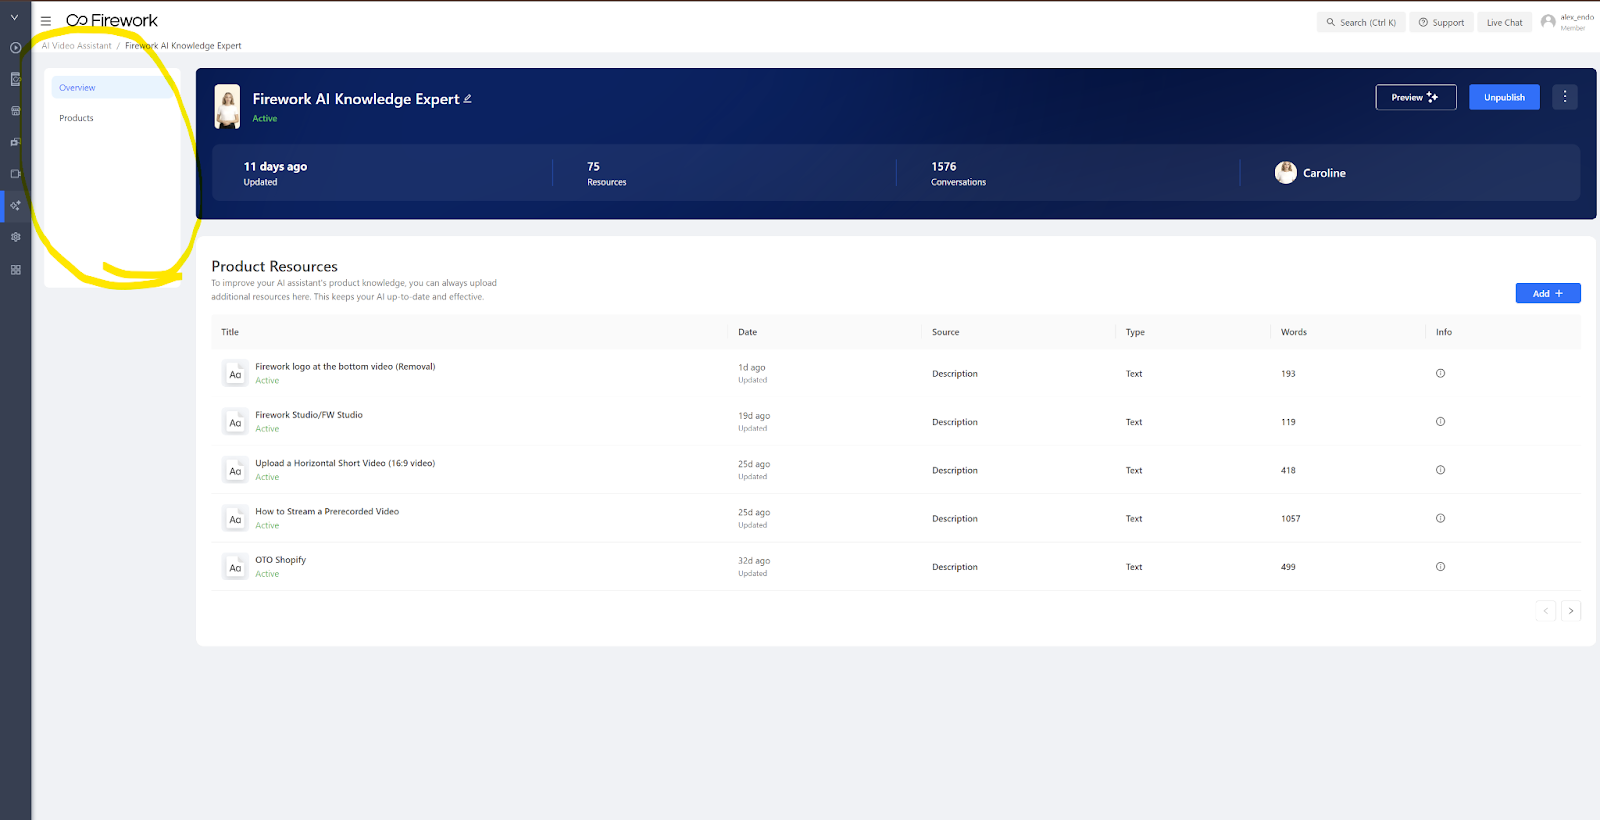The width and height of the screenshot is (1600, 820).
Task: Select the Overview tab
Action: (113, 88)
